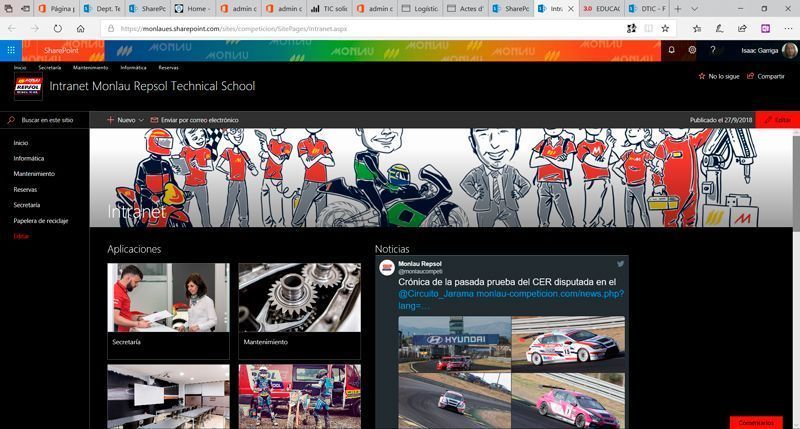This screenshot has width=800, height=429.
Task: Select Papelera de reciclaje in side navigation
Action: (x=41, y=221)
